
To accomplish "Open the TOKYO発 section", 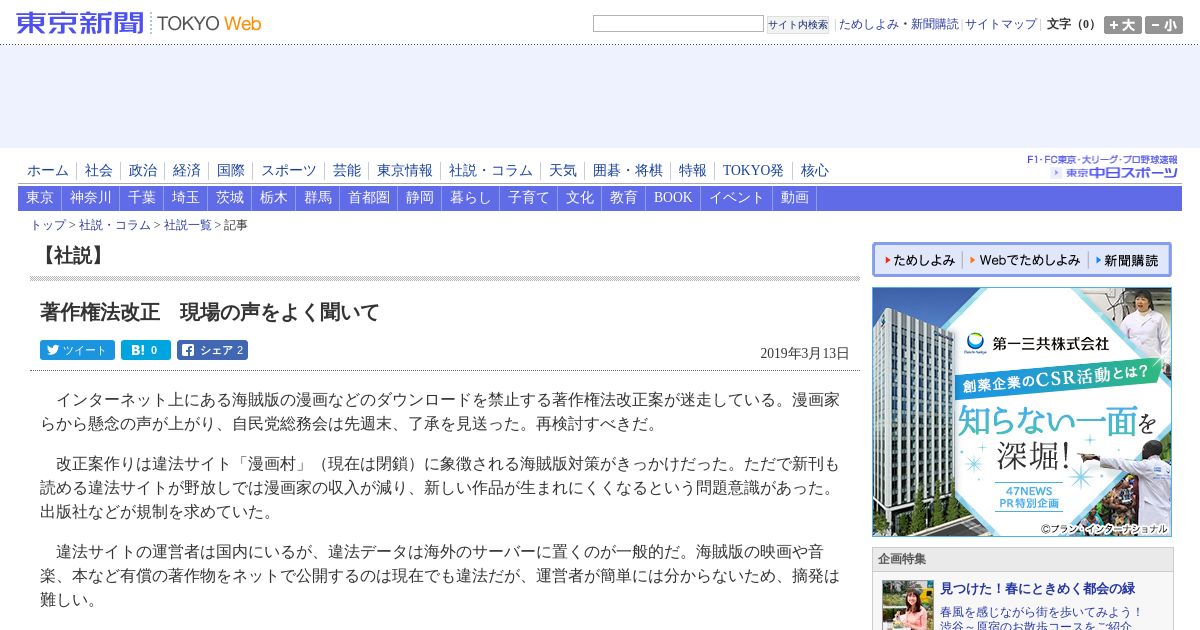I will [x=754, y=171].
